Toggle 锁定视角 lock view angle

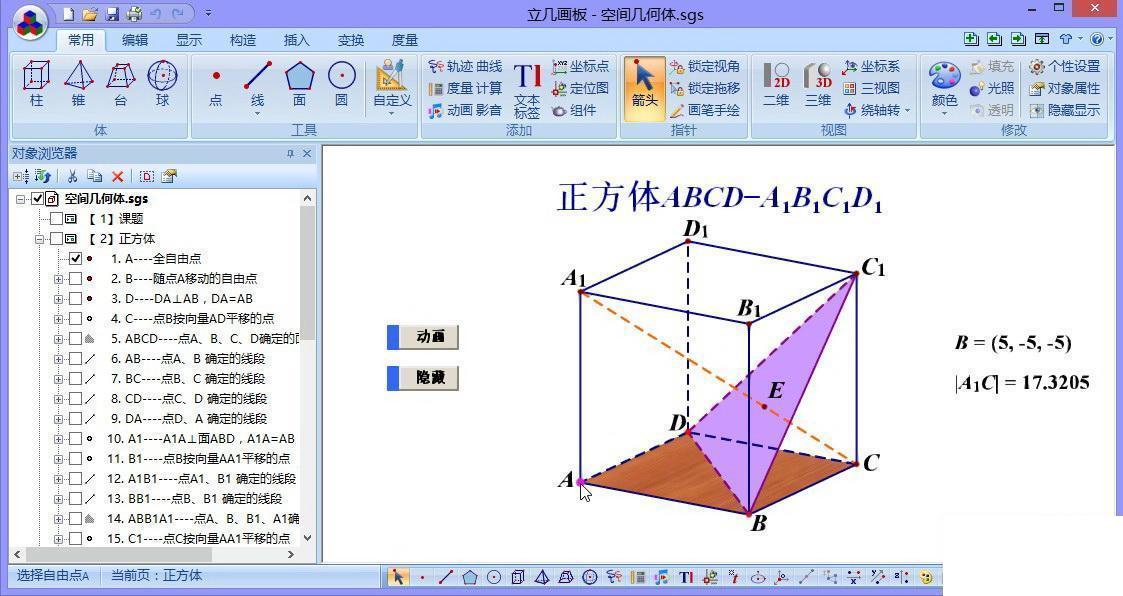pyautogui.click(x=705, y=67)
